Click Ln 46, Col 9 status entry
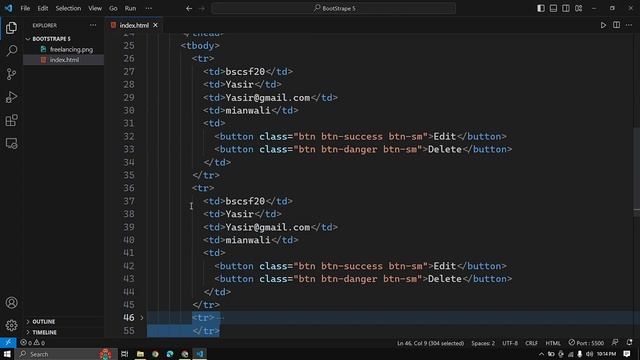Screen dimensions: 640x360 tap(430, 343)
